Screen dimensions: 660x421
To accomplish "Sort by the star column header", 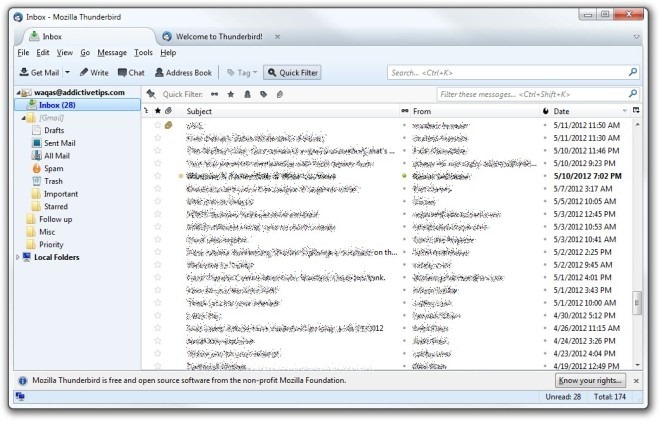I will 158,111.
